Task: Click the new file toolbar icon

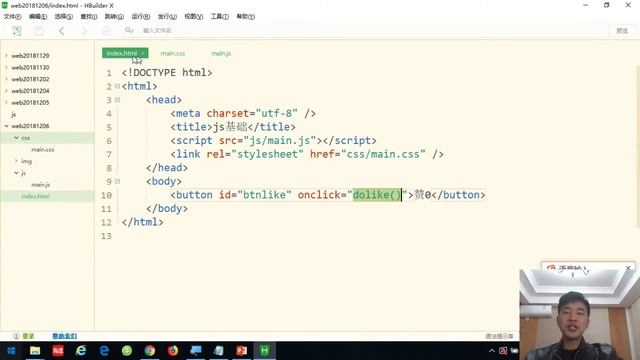Action: [16, 31]
